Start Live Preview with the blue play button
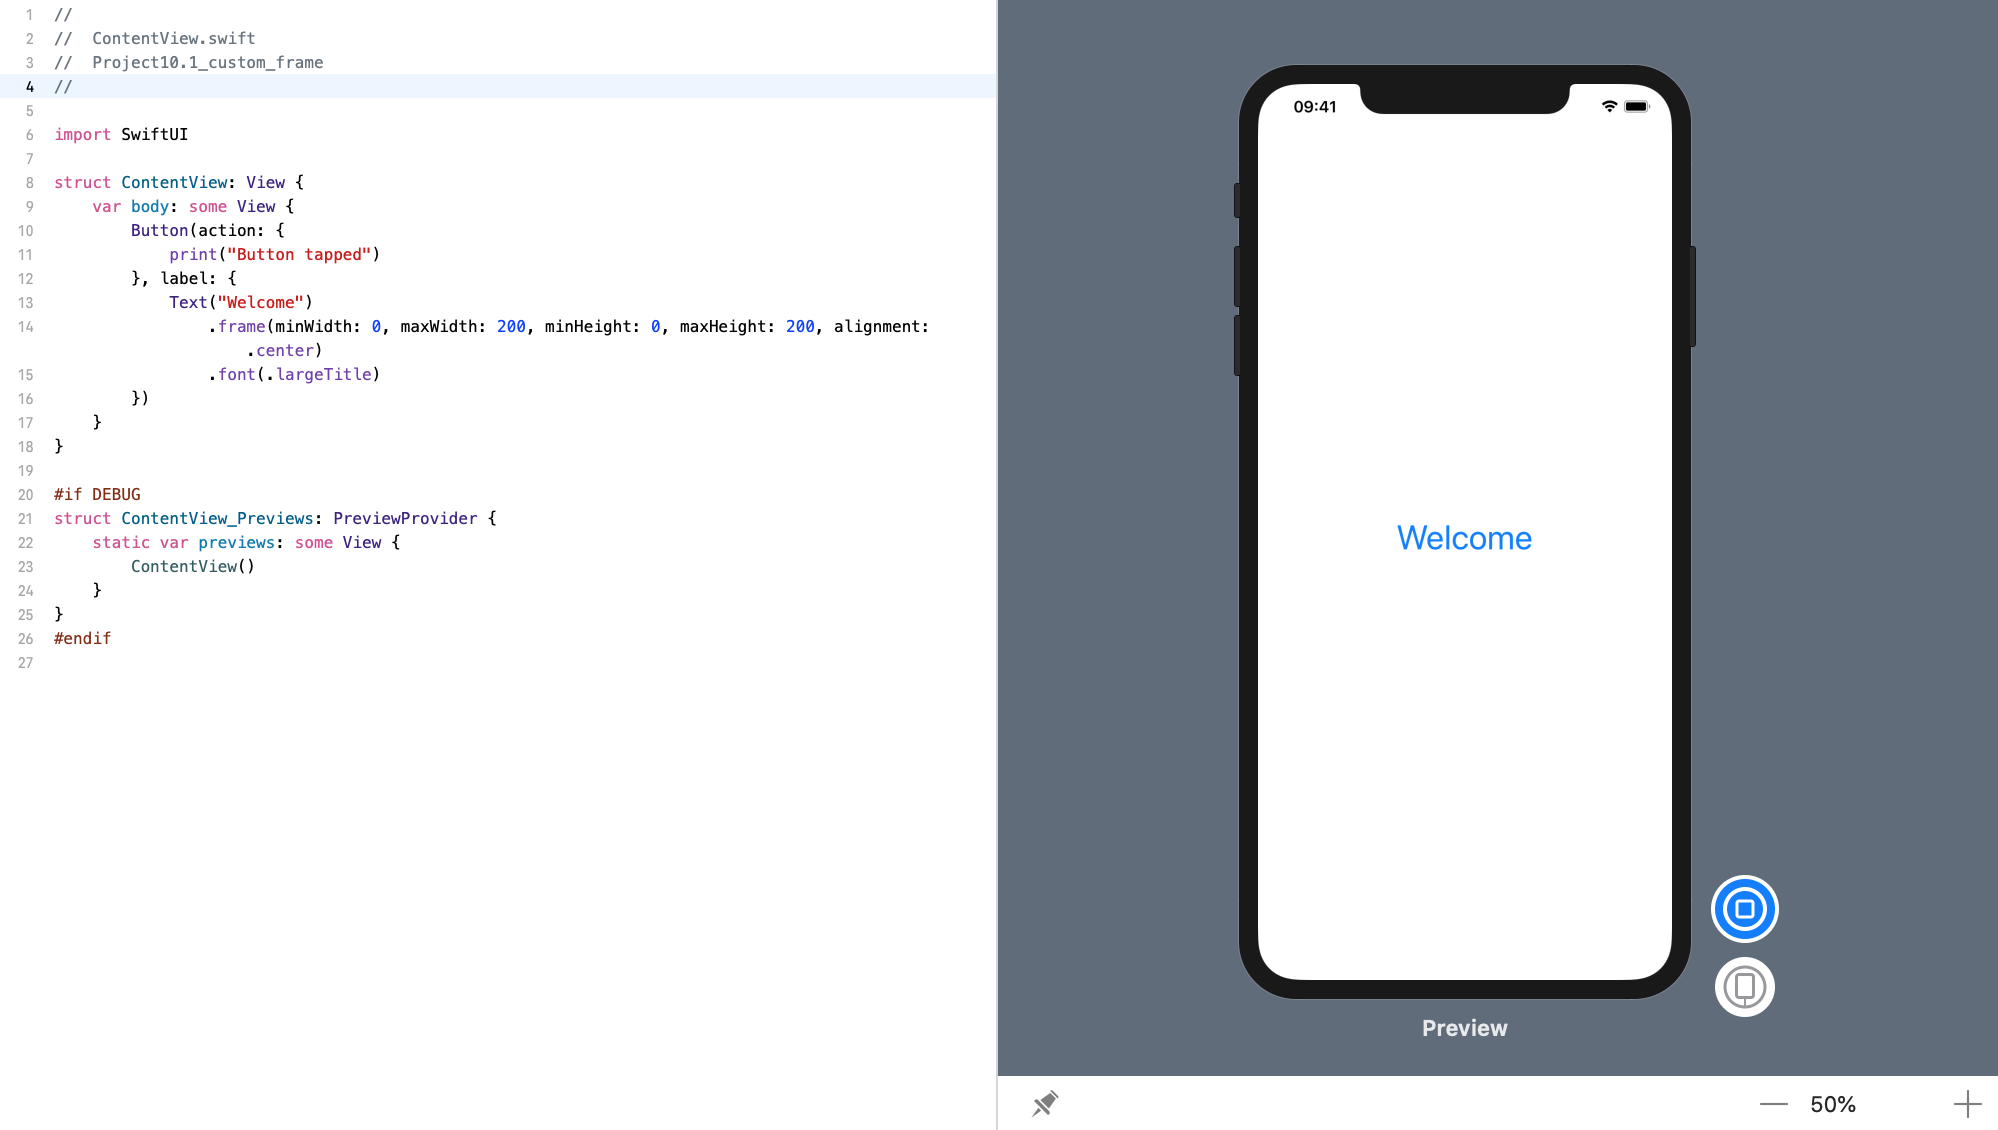Image resolution: width=1998 pixels, height=1130 pixels. [1744, 909]
